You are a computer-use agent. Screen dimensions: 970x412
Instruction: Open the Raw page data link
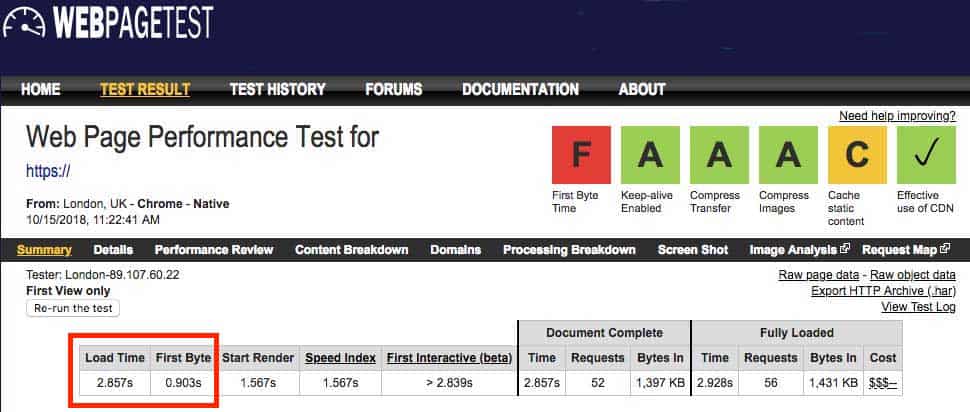pyautogui.click(x=818, y=275)
